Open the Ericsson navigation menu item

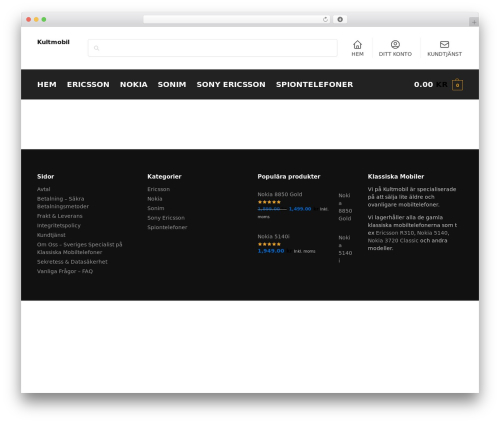coord(88,84)
